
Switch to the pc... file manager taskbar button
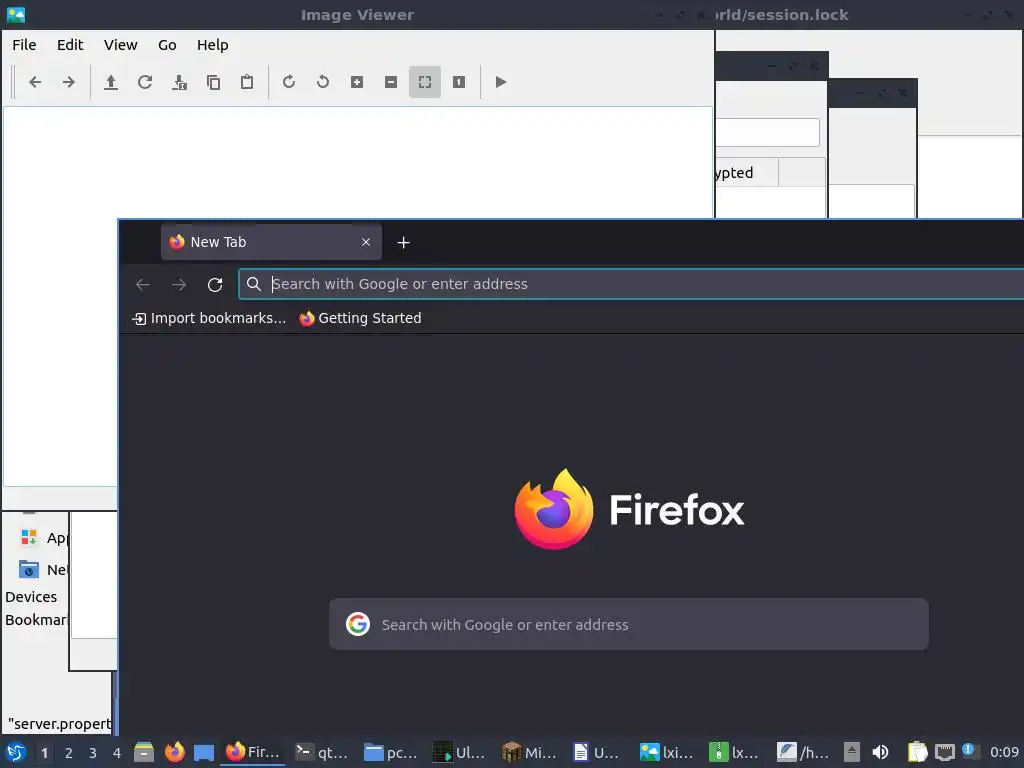[x=391, y=752]
